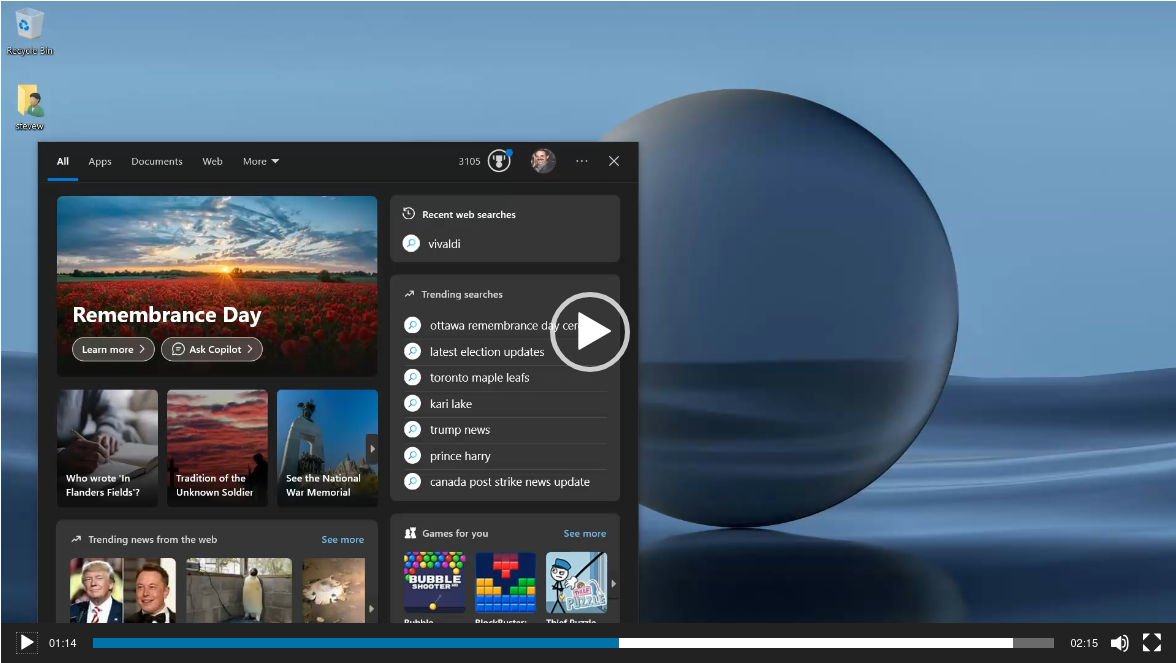Open the penguin news thumbnail

click(239, 590)
